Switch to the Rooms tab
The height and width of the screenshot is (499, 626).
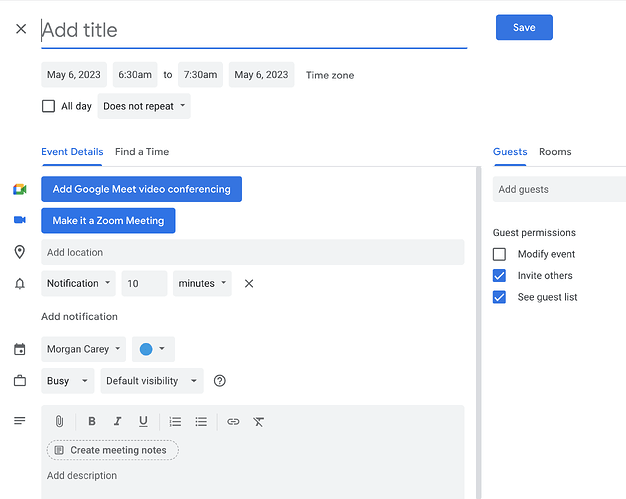[x=555, y=152]
